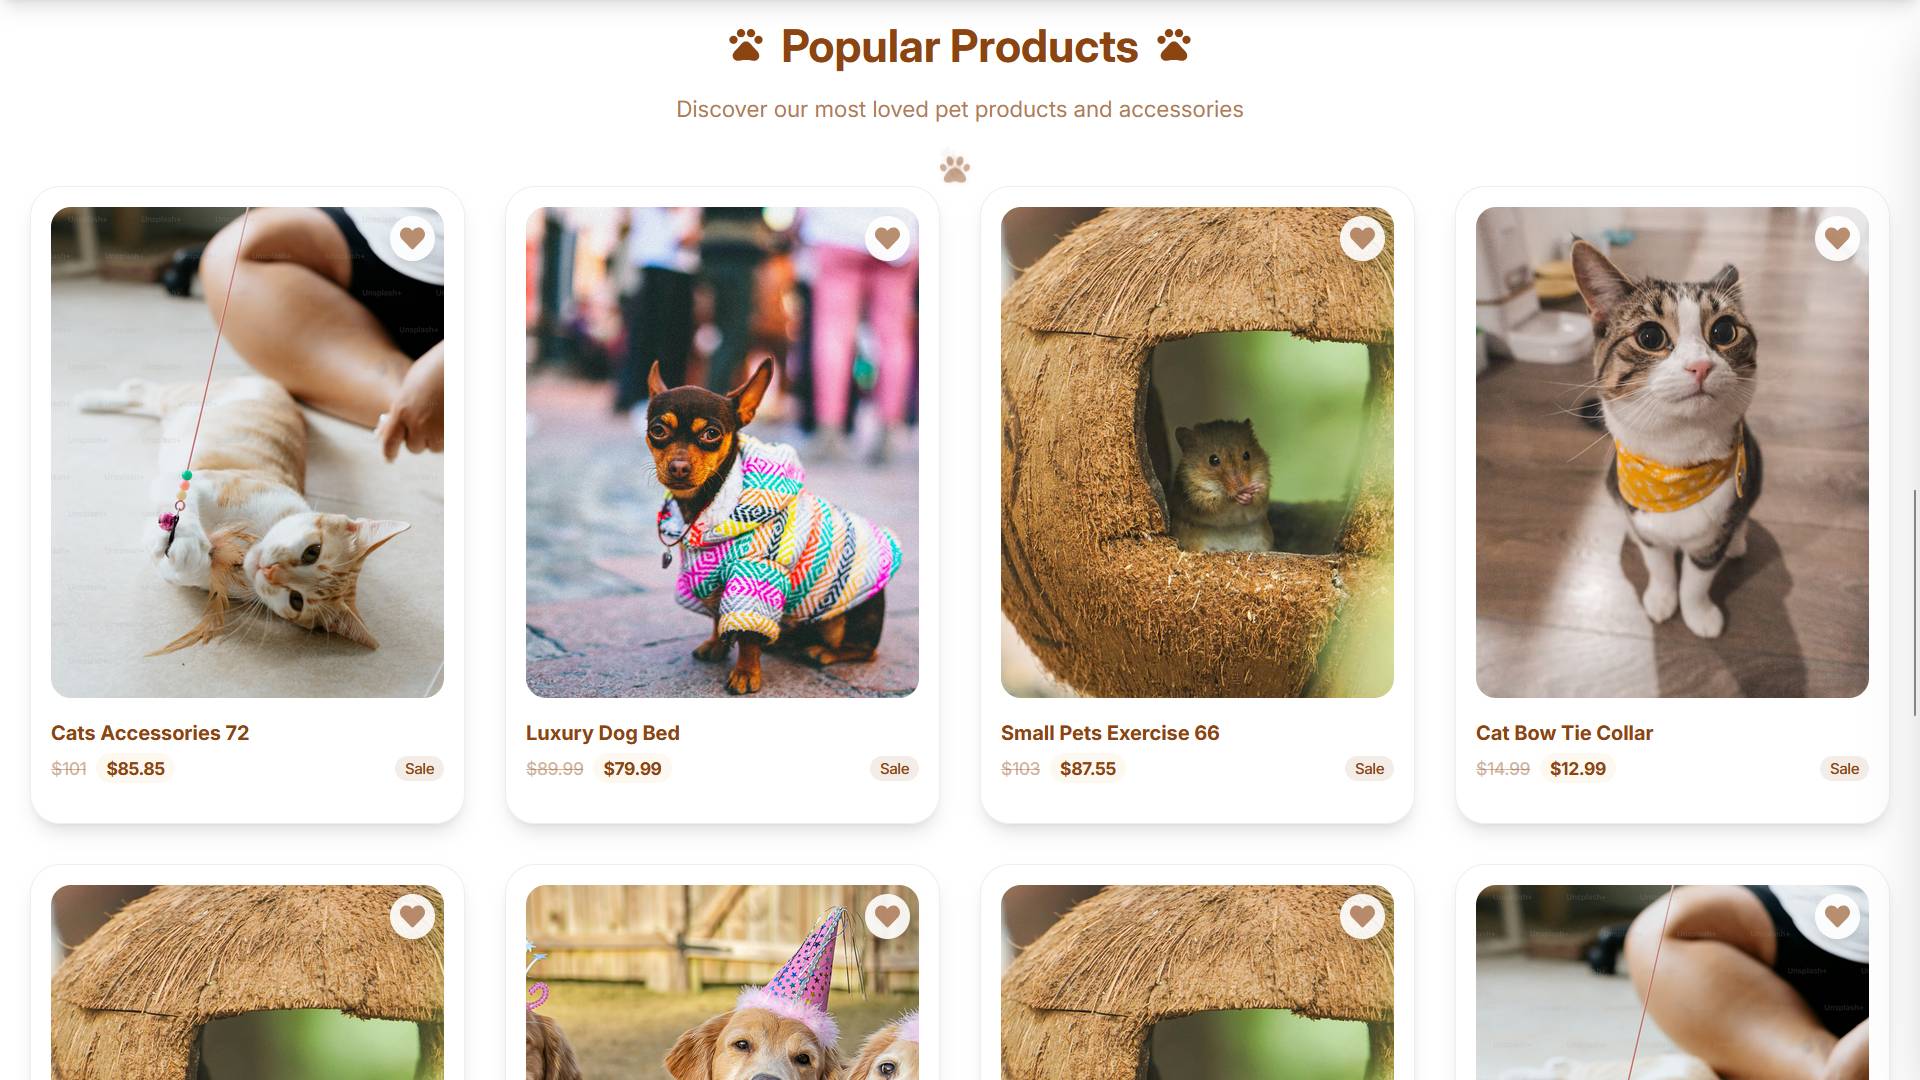Click the Small Pets Exercise 66 title
The image size is (1920, 1080).
1110,732
